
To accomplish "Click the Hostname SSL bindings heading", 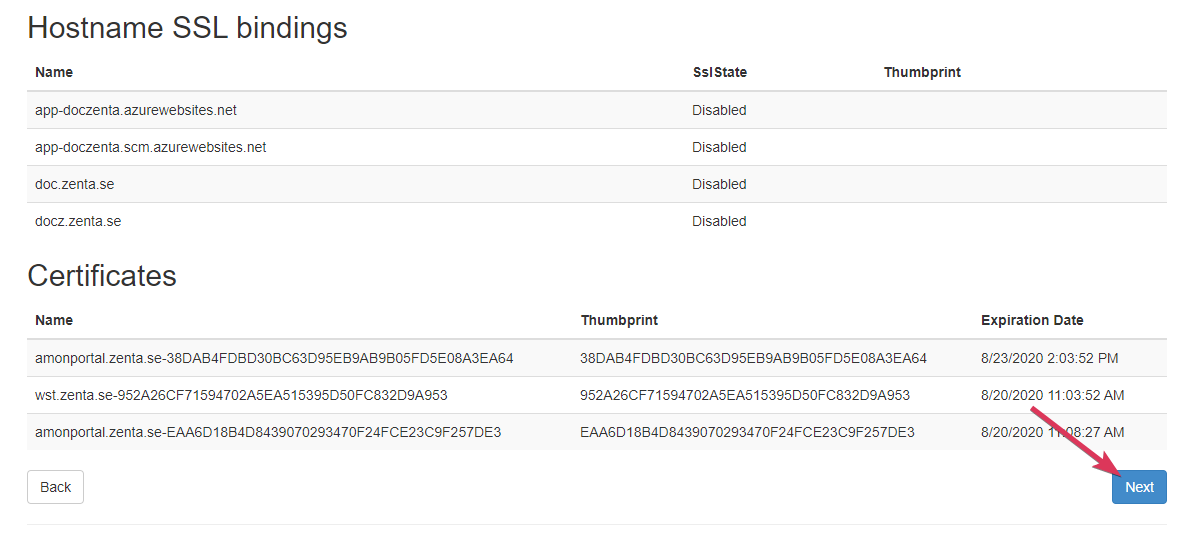I will click(x=187, y=28).
